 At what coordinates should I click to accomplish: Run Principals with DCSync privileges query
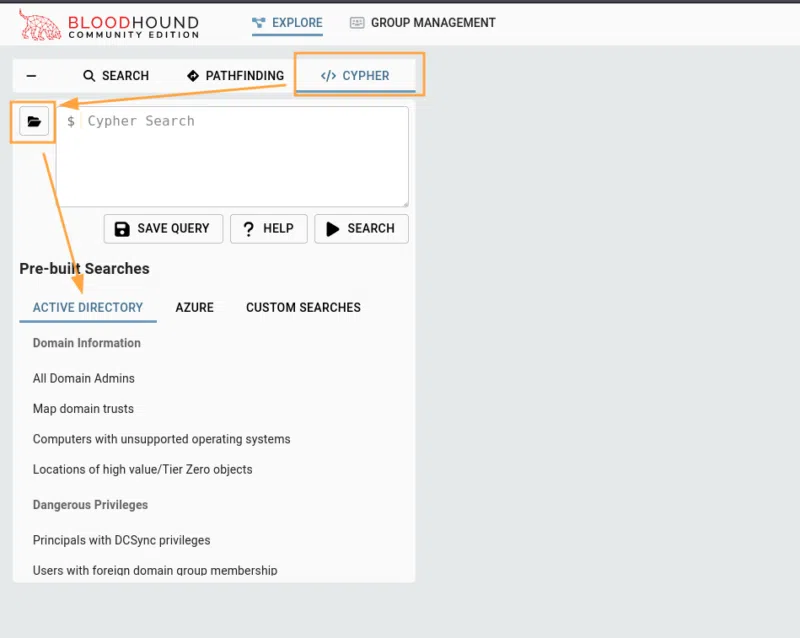point(121,540)
